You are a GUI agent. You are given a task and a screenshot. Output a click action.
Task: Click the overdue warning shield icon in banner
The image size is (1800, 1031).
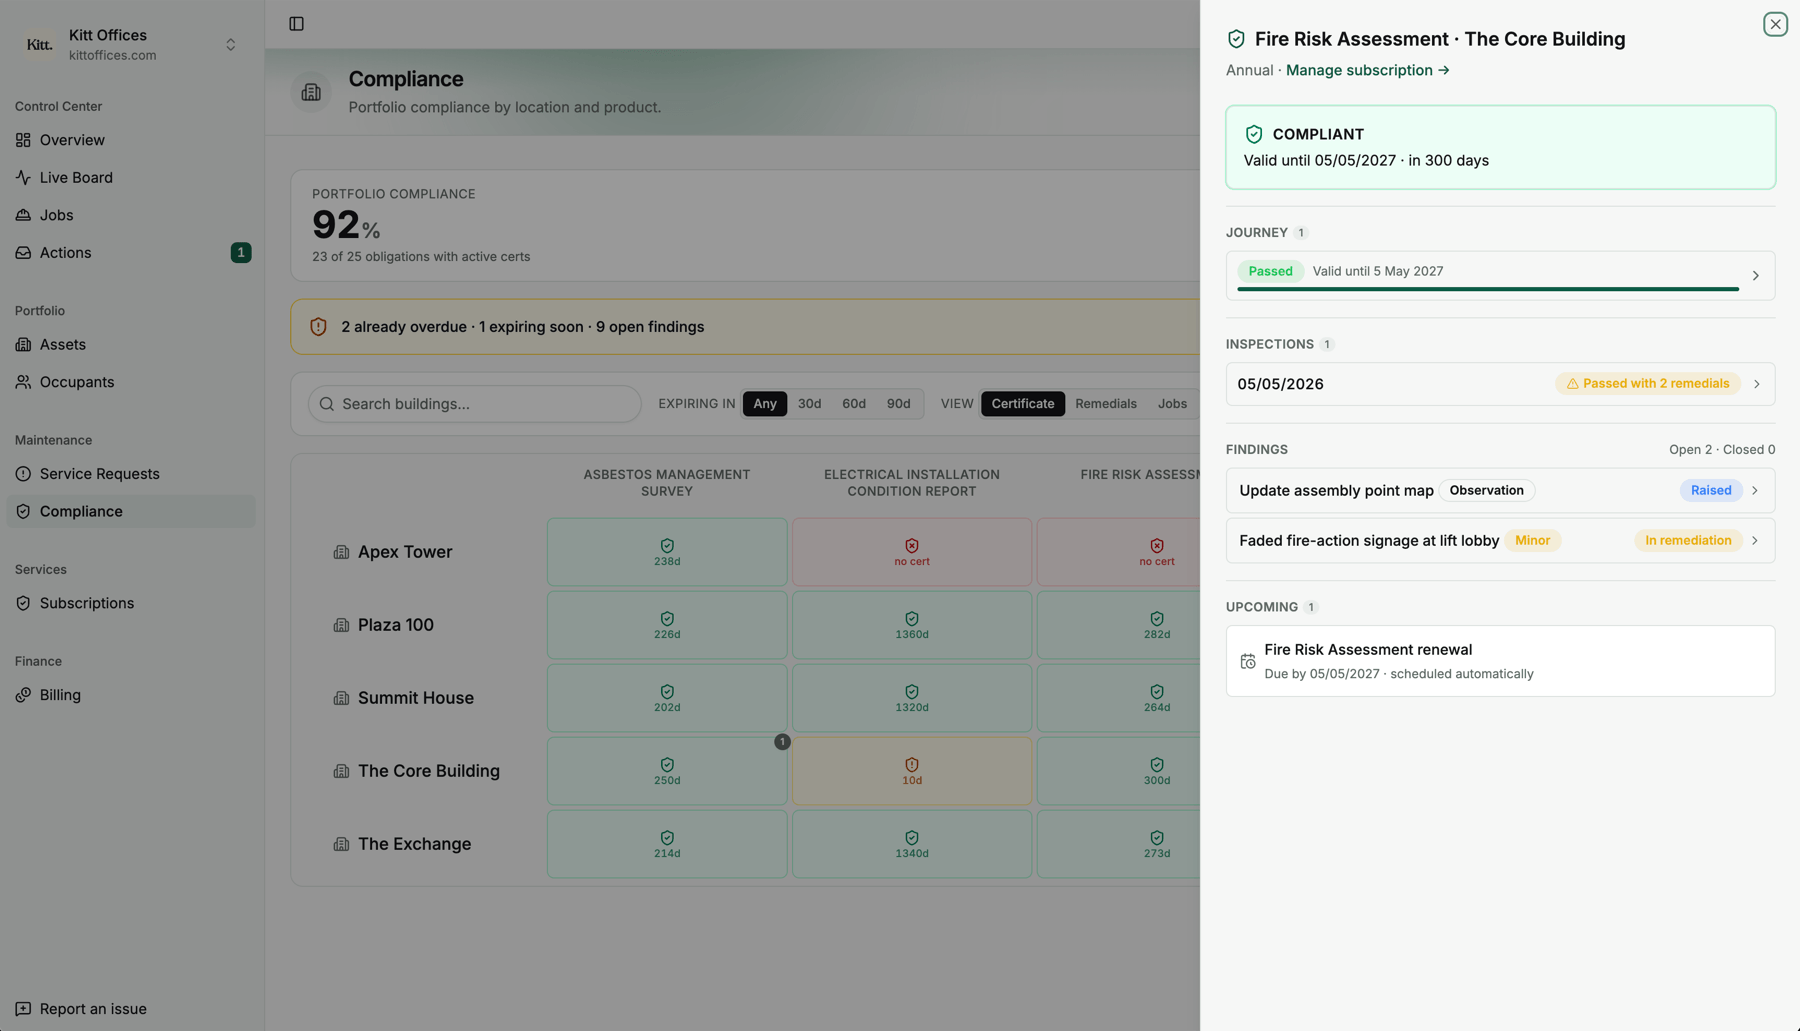pyautogui.click(x=318, y=327)
